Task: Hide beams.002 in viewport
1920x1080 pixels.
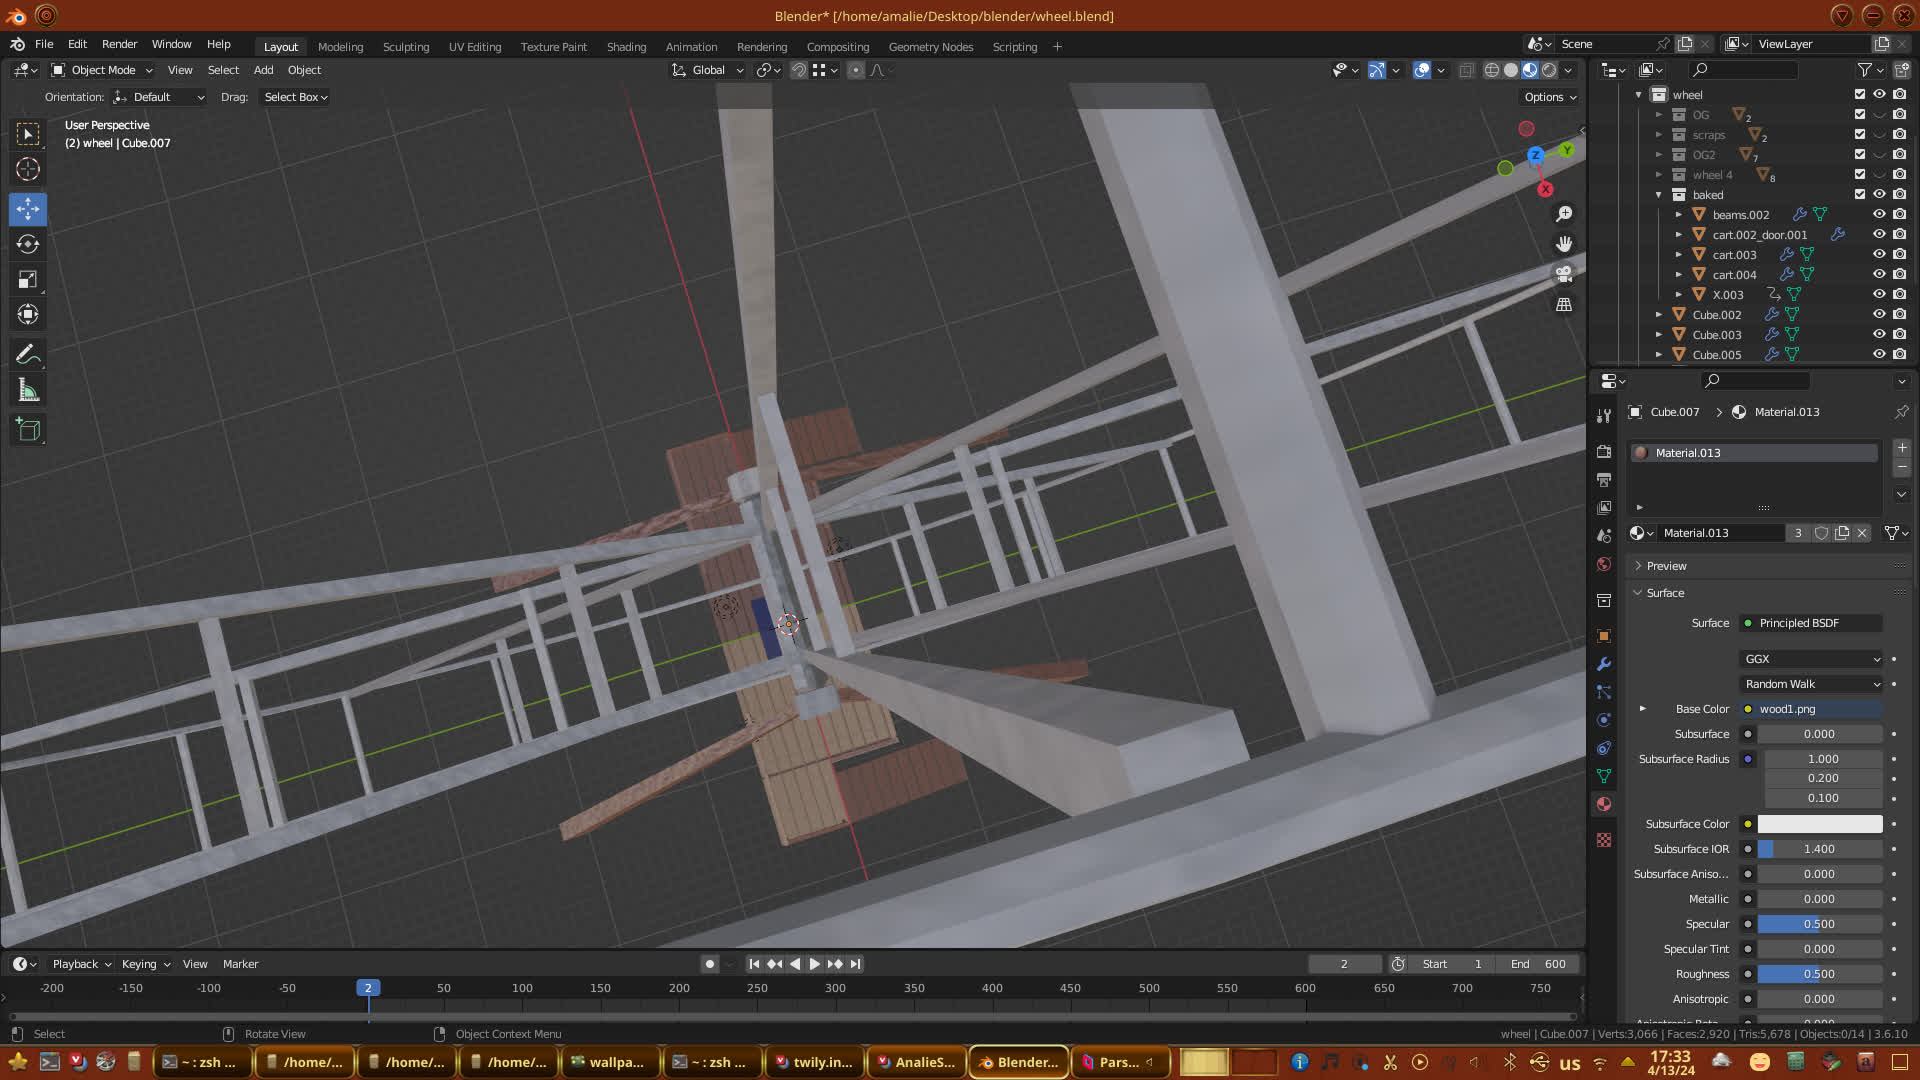Action: [1879, 214]
